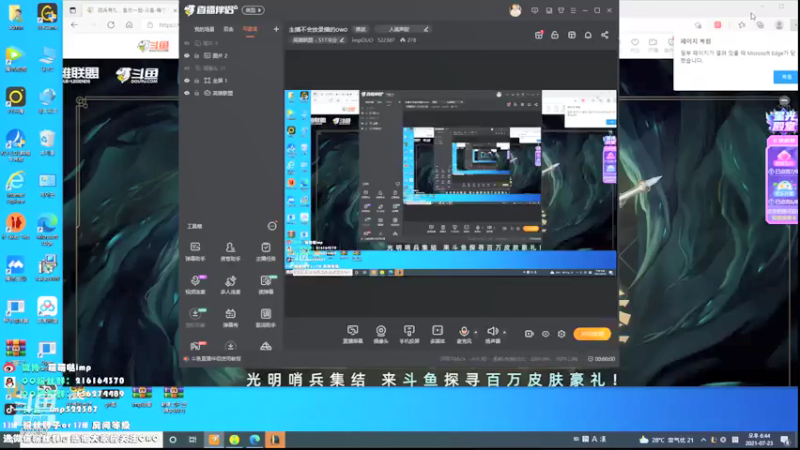The width and height of the screenshot is (800, 450).
Task: Click the stream preview canvas
Action: [x=451, y=183]
